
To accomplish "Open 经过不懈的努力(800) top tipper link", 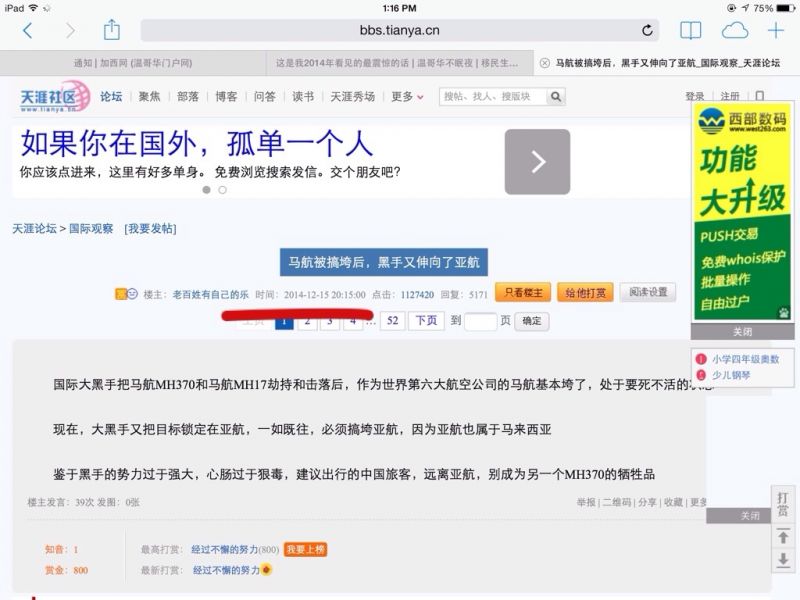I will pyautogui.click(x=235, y=549).
